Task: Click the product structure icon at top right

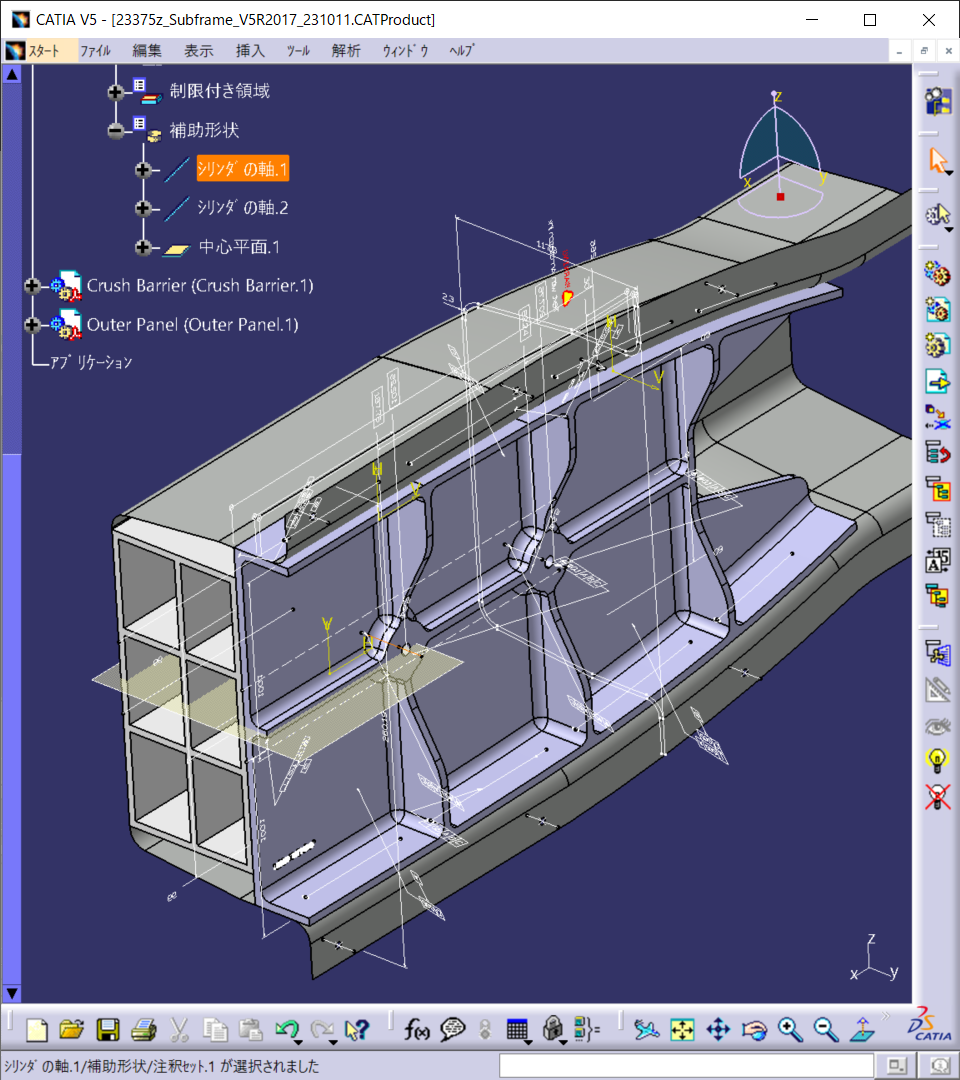Action: click(x=937, y=101)
